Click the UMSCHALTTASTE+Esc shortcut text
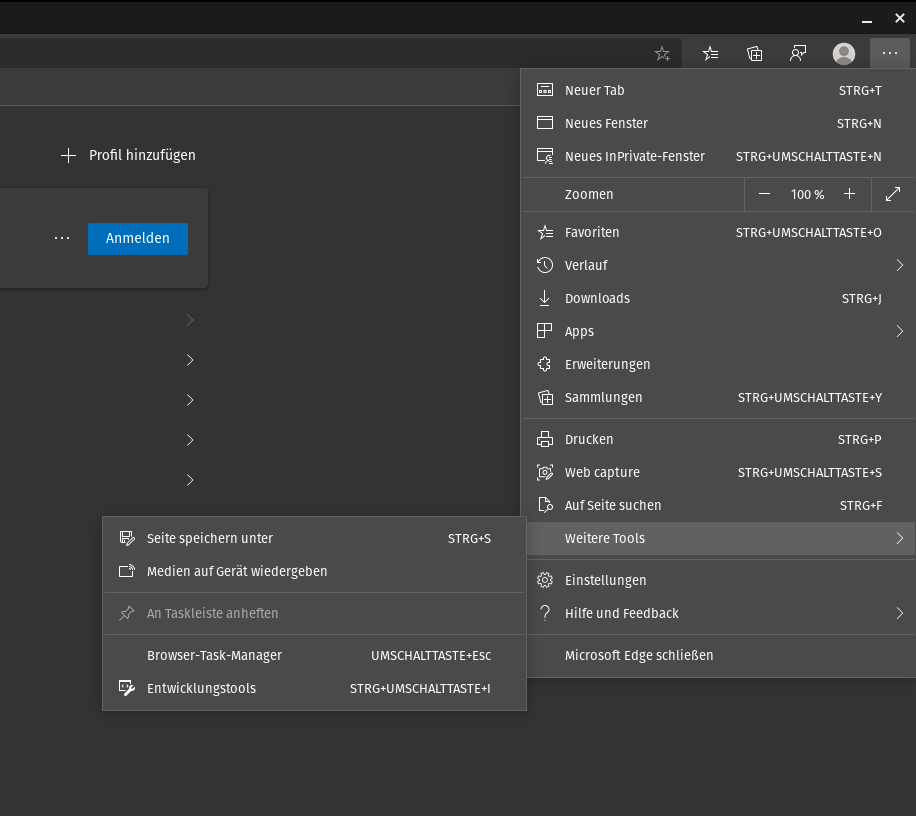 click(x=431, y=656)
